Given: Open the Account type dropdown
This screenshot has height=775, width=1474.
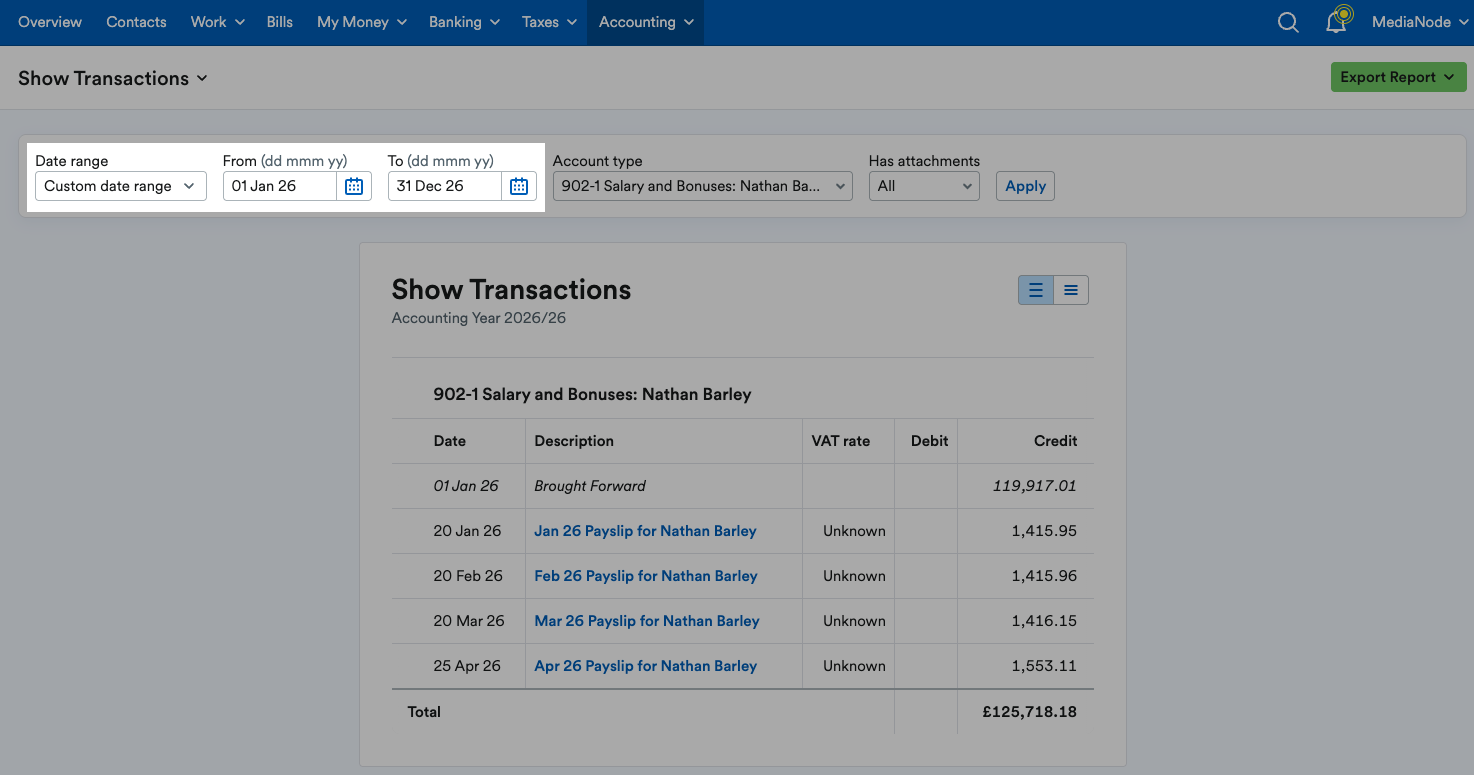Looking at the screenshot, I should point(702,186).
